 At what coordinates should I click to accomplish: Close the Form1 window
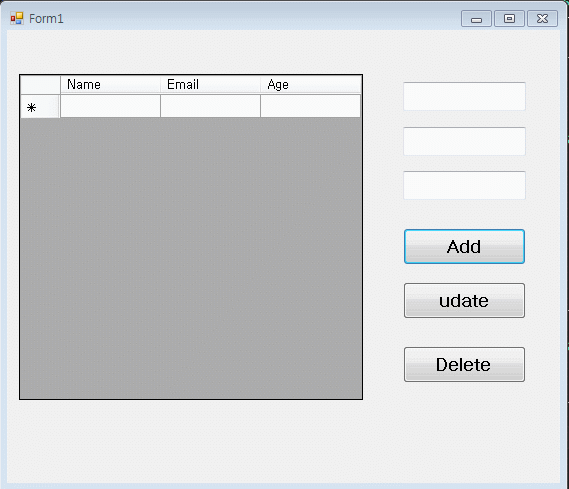[542, 19]
